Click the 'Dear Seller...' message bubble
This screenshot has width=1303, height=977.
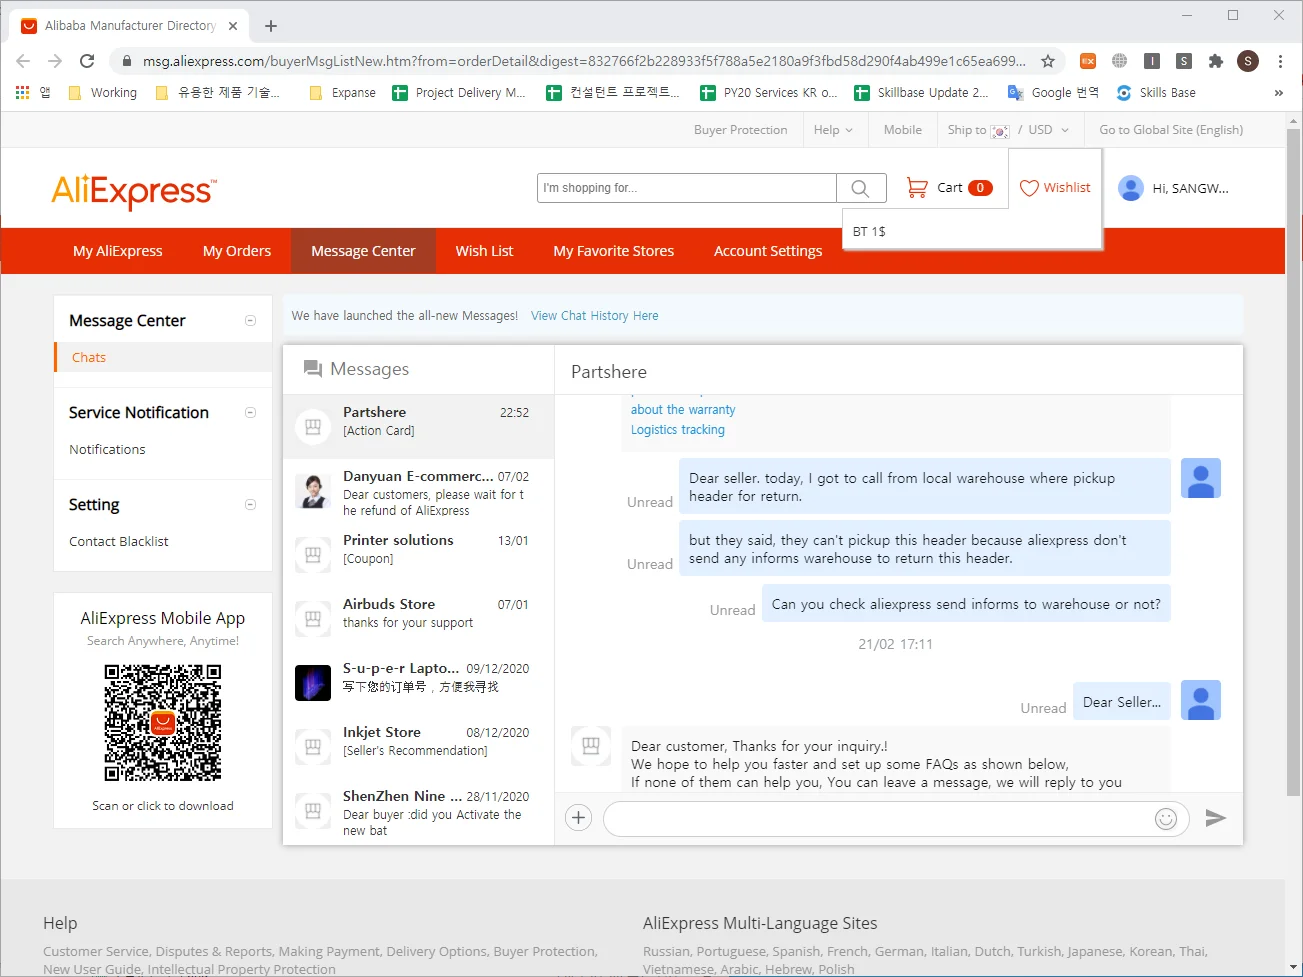(1122, 702)
